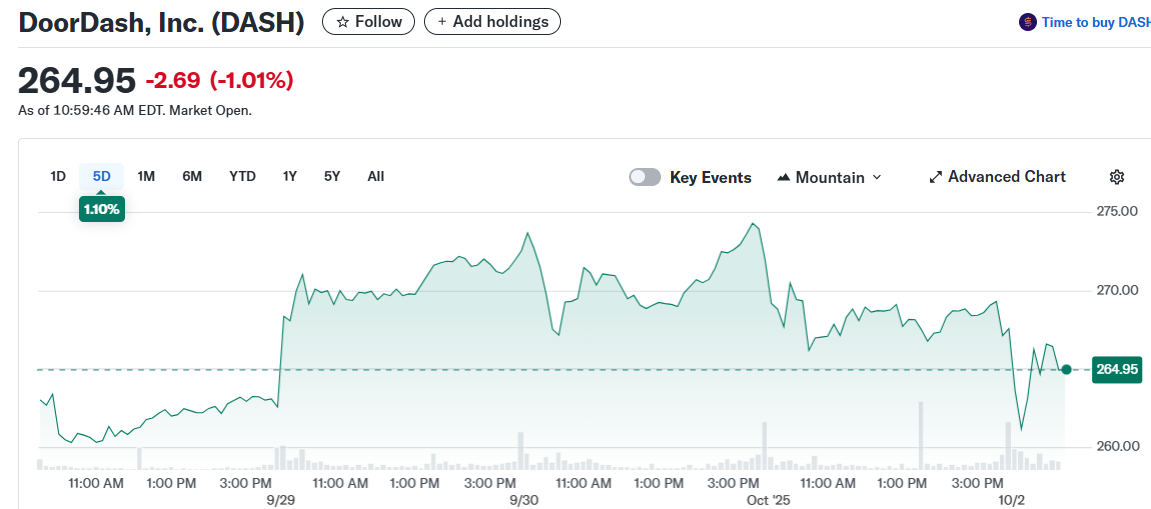1151x509 pixels.
Task: Switch chart to 1M range
Action: coord(146,176)
